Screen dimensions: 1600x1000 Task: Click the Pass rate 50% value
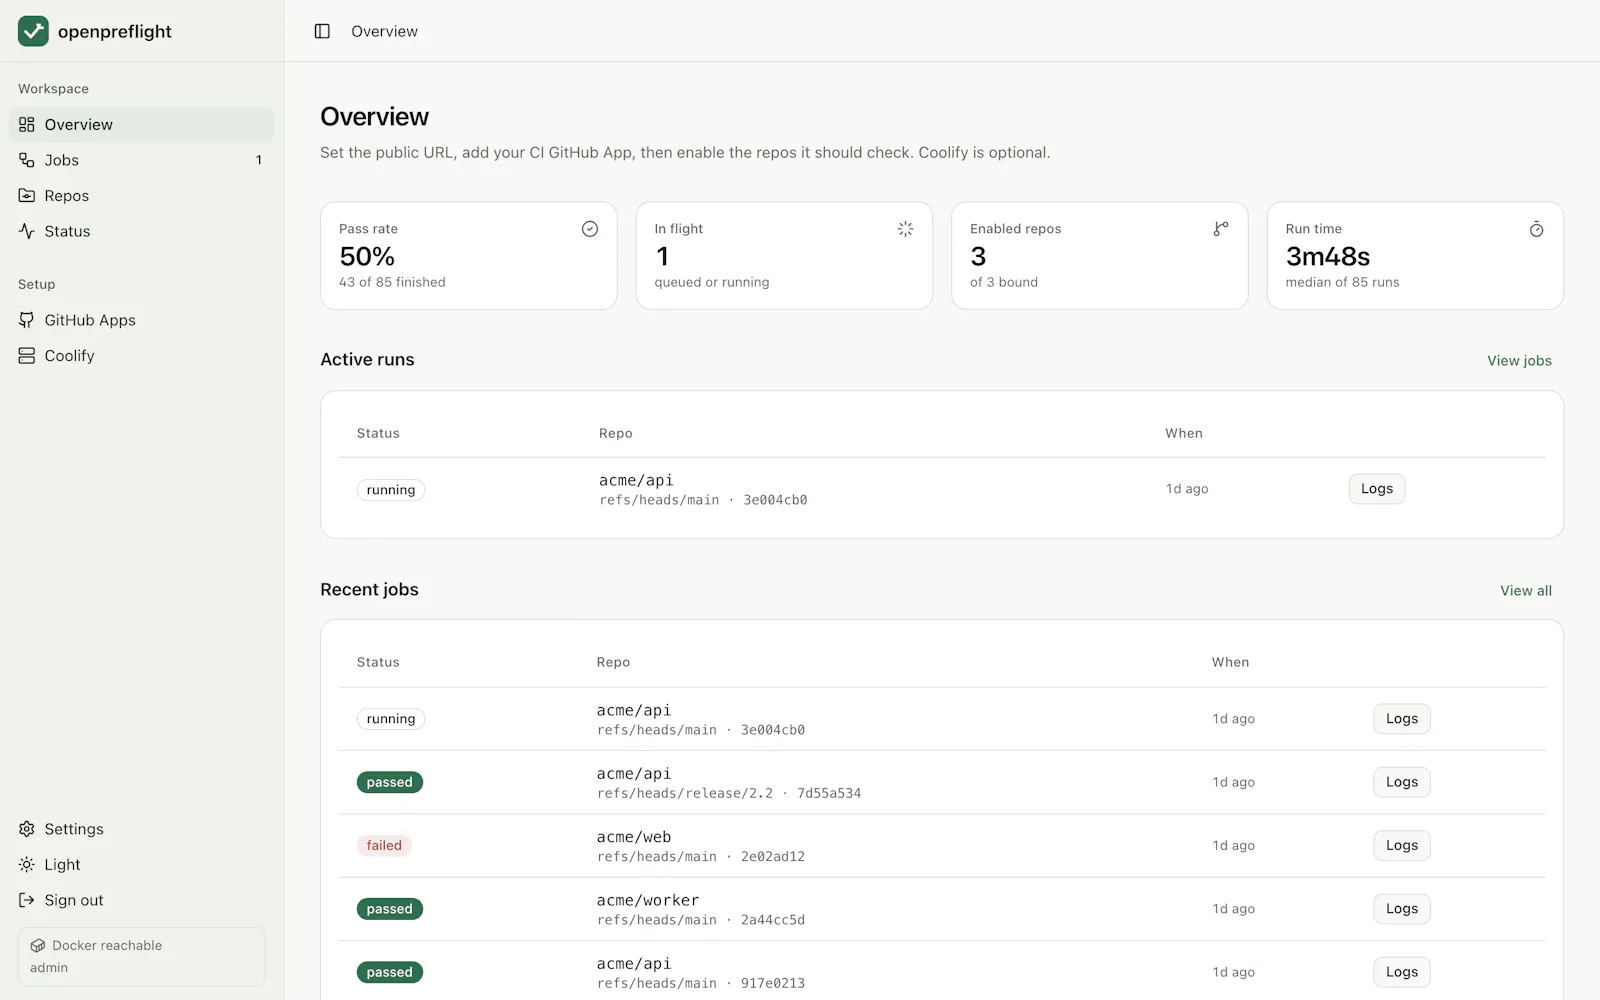[367, 257]
